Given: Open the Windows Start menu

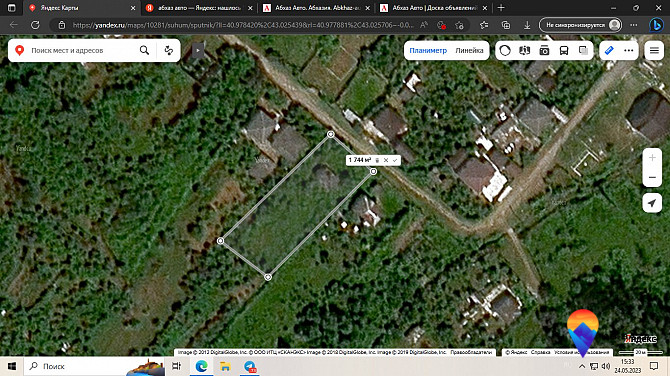Looking at the screenshot, I should [x=12, y=366].
